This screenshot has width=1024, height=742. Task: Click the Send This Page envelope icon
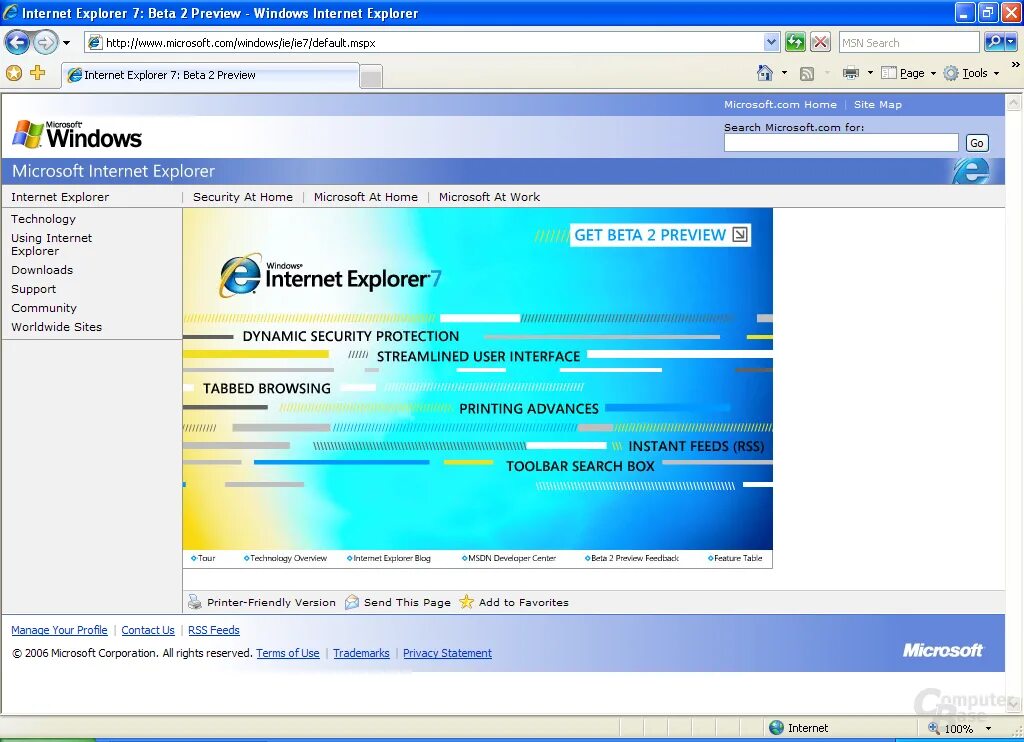(x=352, y=602)
